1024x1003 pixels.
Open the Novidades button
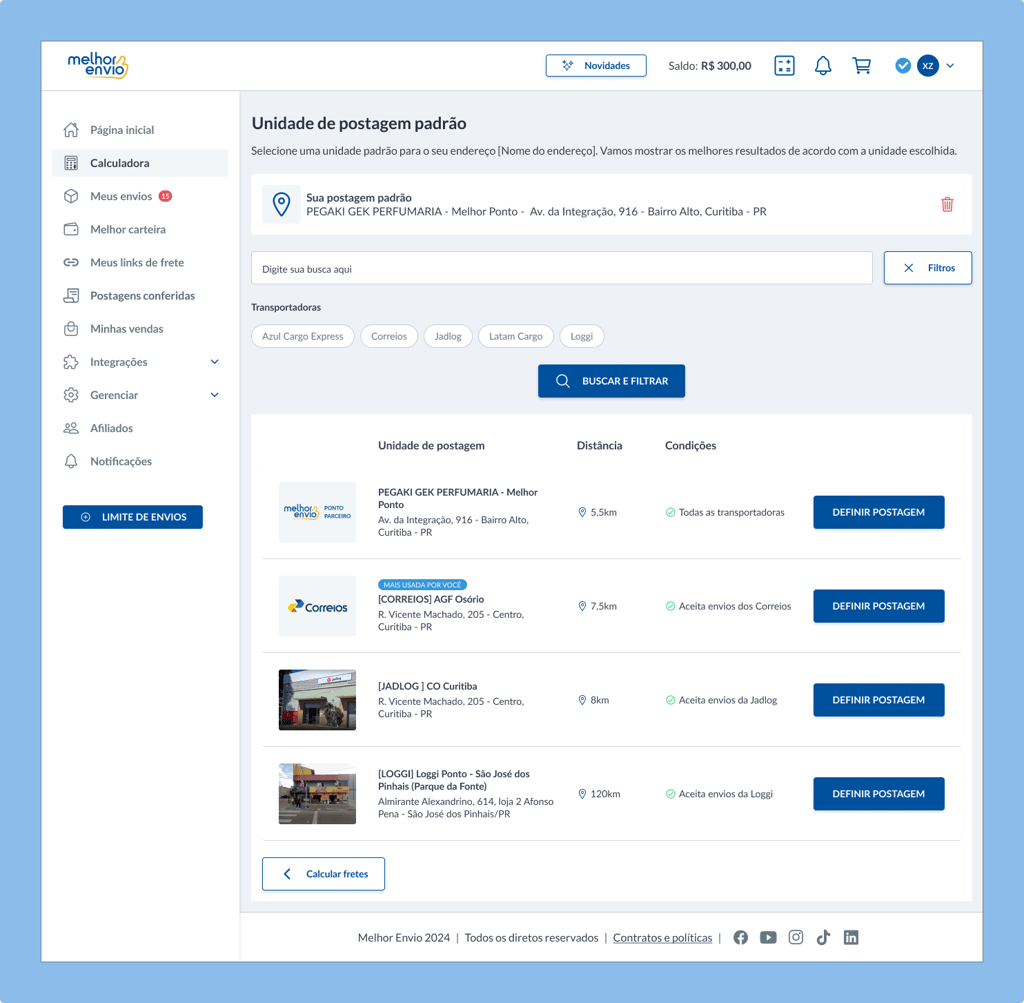click(x=596, y=65)
